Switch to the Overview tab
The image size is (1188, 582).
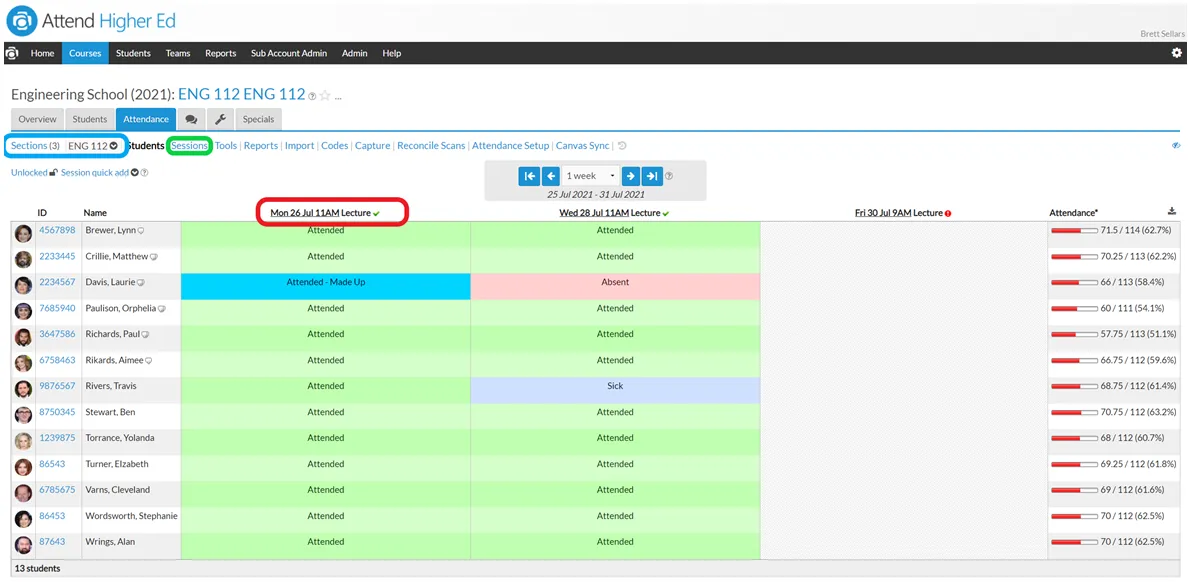click(38, 120)
